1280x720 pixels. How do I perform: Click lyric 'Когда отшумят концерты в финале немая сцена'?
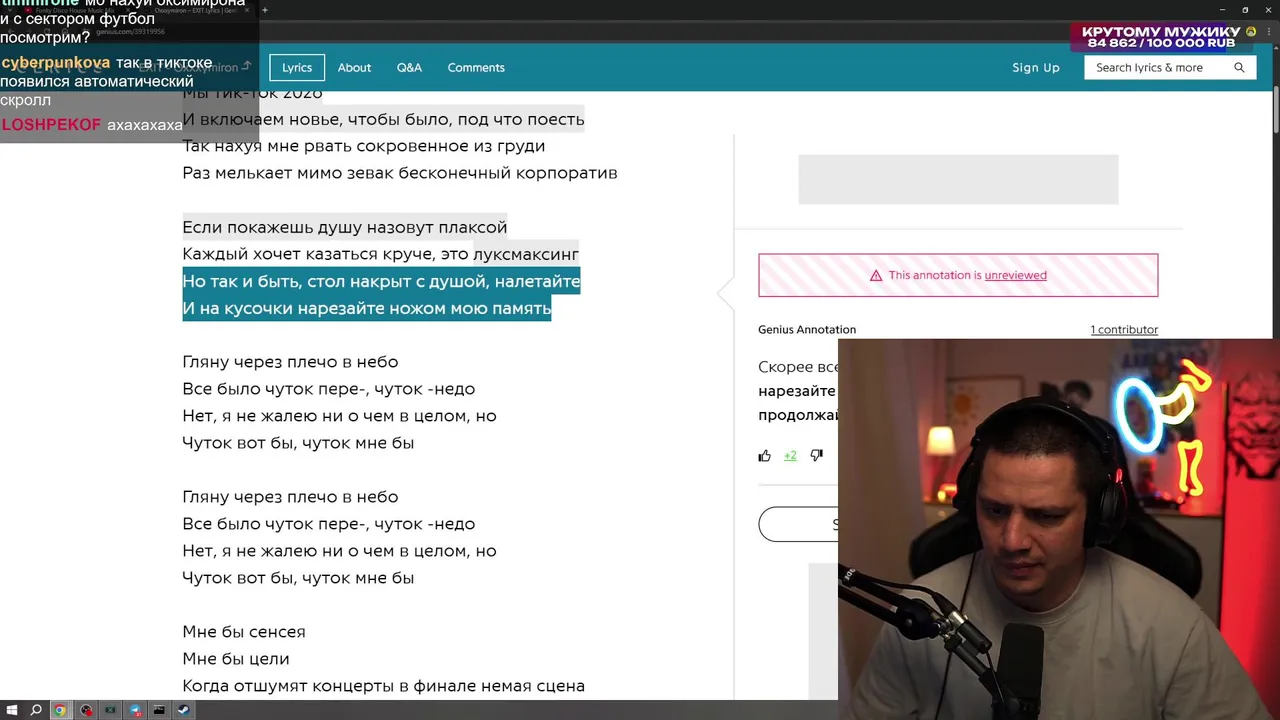point(384,686)
